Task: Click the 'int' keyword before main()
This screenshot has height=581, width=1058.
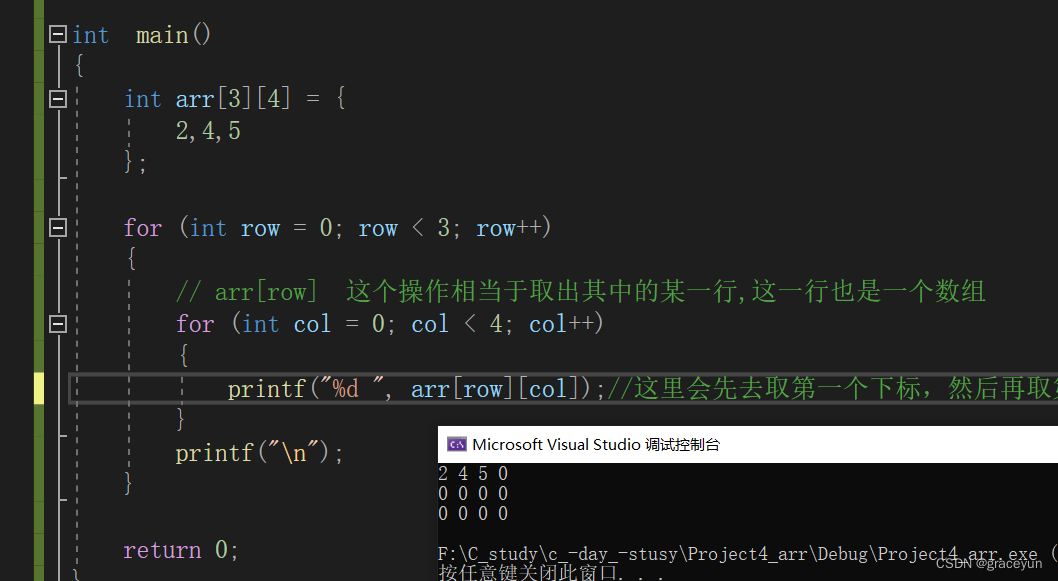Action: click(x=90, y=34)
